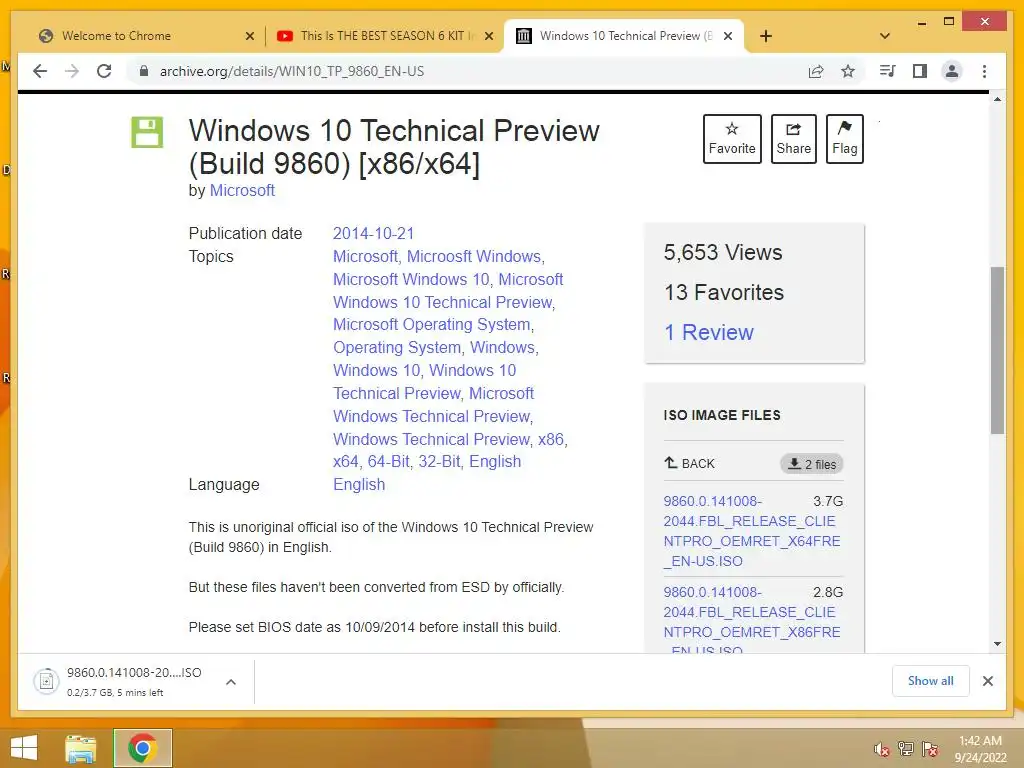Download the X86FRE ISO file
The width and height of the screenshot is (1024, 768).
coord(752,620)
